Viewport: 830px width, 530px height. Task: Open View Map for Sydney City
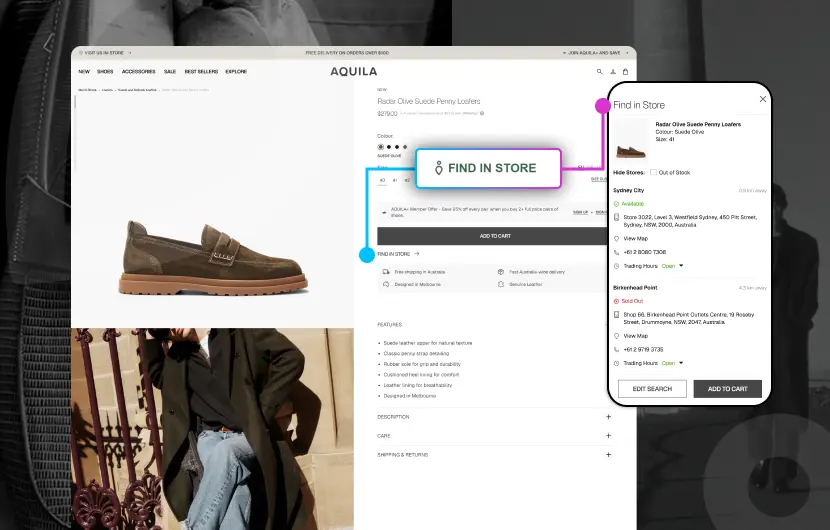tap(636, 239)
